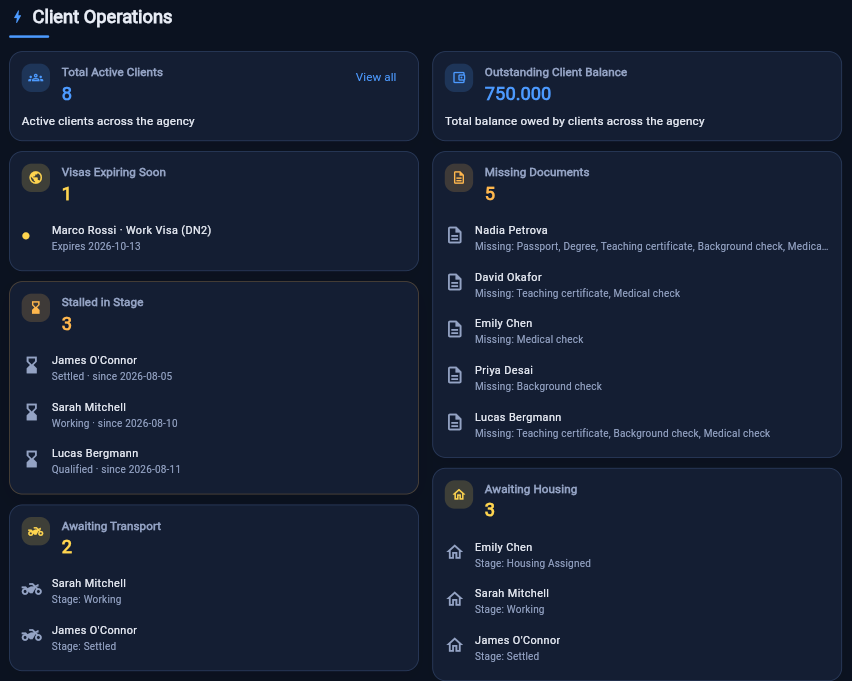Viewport: 852px width, 681px height.
Task: Select 'Qualified · since 2026-08-11' text
Action: tap(116, 469)
